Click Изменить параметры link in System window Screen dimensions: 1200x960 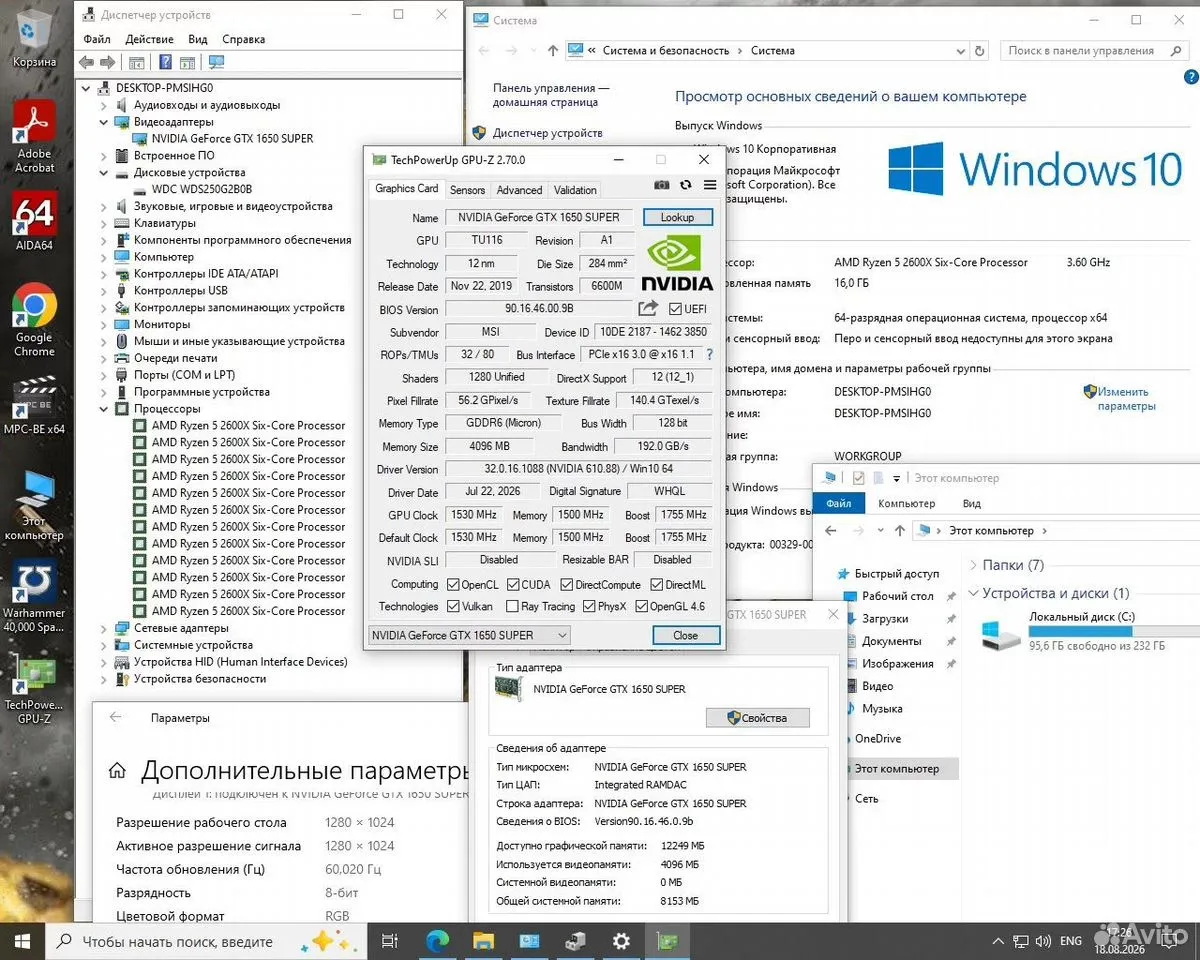tap(1126, 399)
